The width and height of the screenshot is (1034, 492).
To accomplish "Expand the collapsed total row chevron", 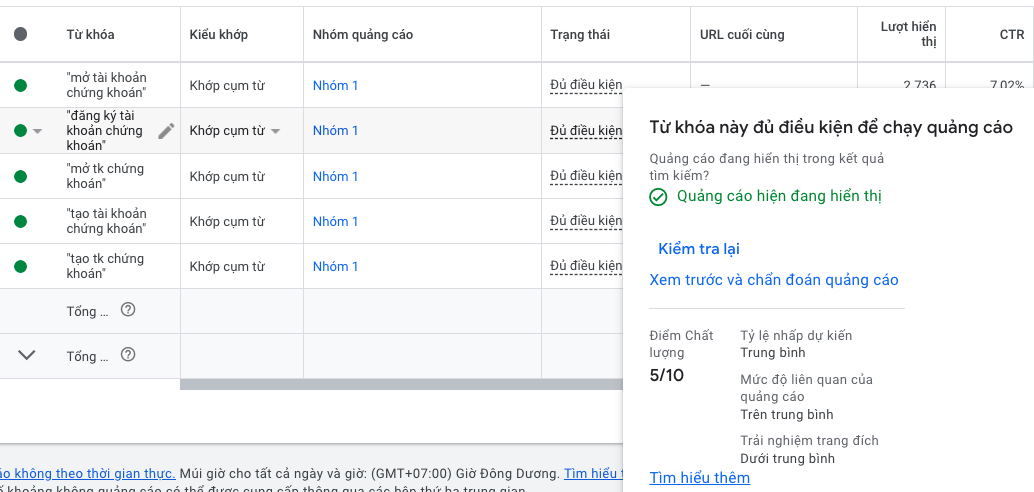I will pos(27,355).
